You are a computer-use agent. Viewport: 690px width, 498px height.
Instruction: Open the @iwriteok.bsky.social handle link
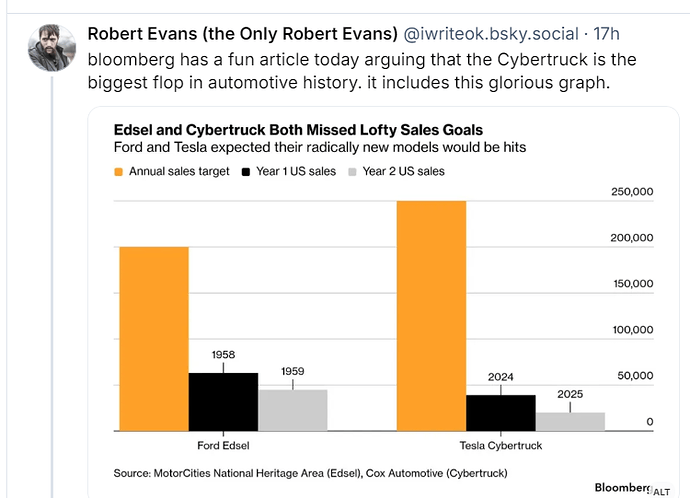491,34
